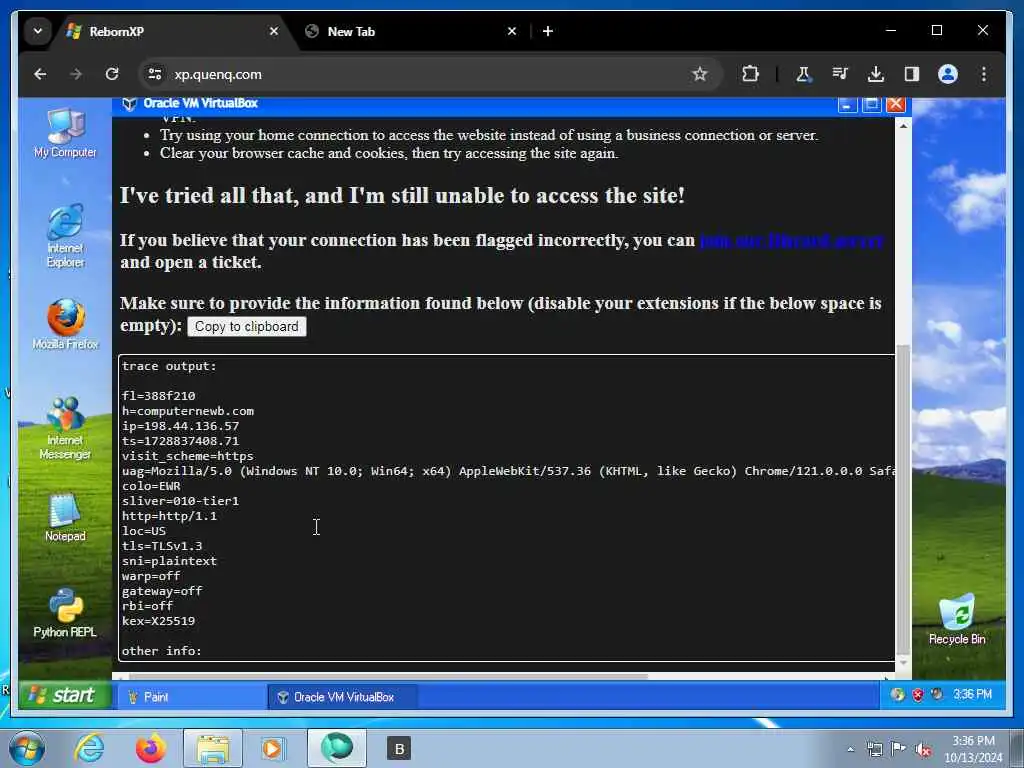Follow the join our Discord server link

coord(791,240)
